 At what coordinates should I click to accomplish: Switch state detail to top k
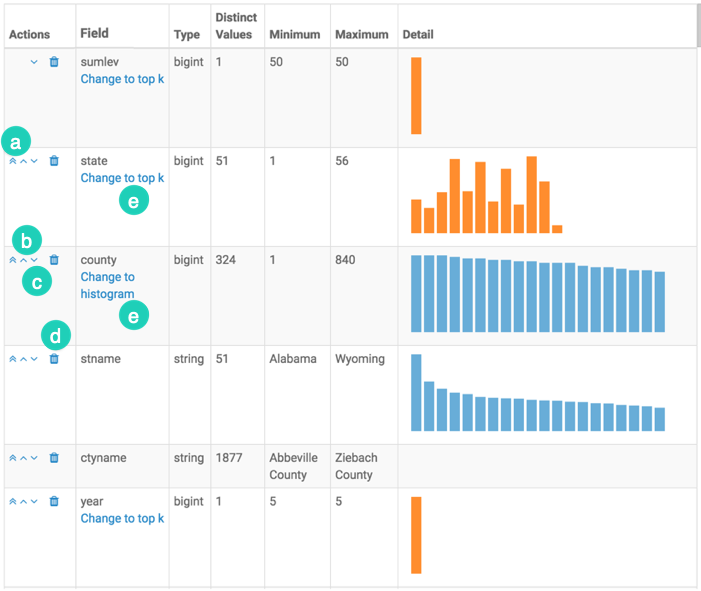click(122, 178)
